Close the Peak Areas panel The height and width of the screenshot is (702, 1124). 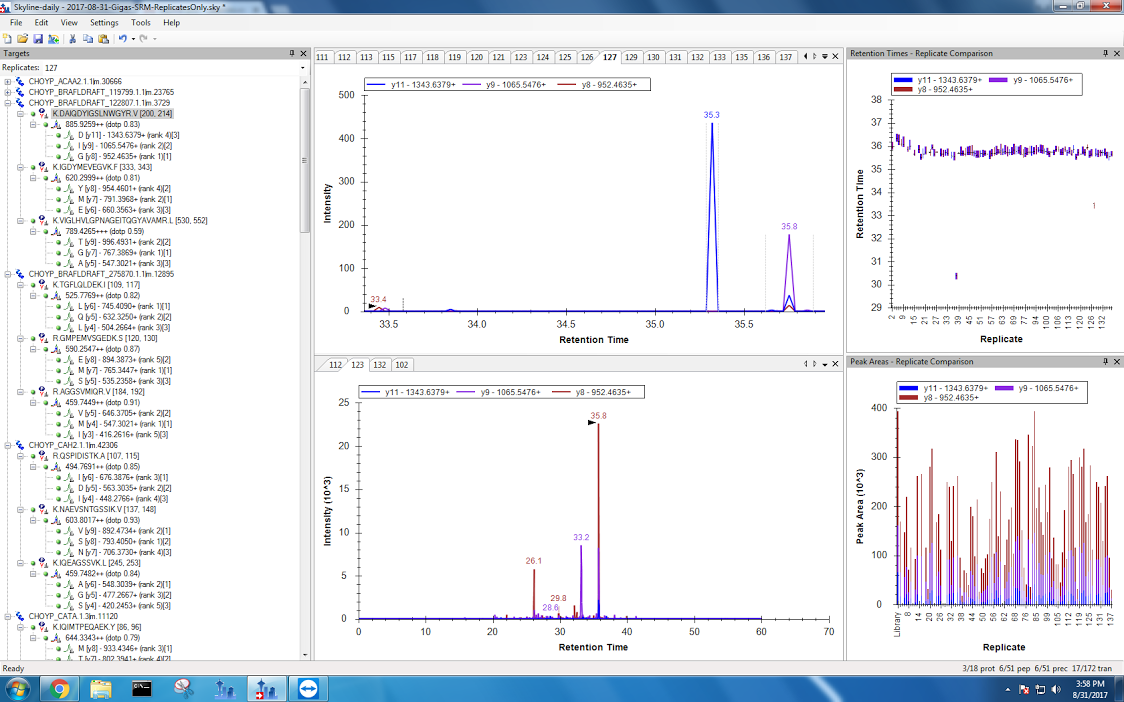tap(1116, 361)
